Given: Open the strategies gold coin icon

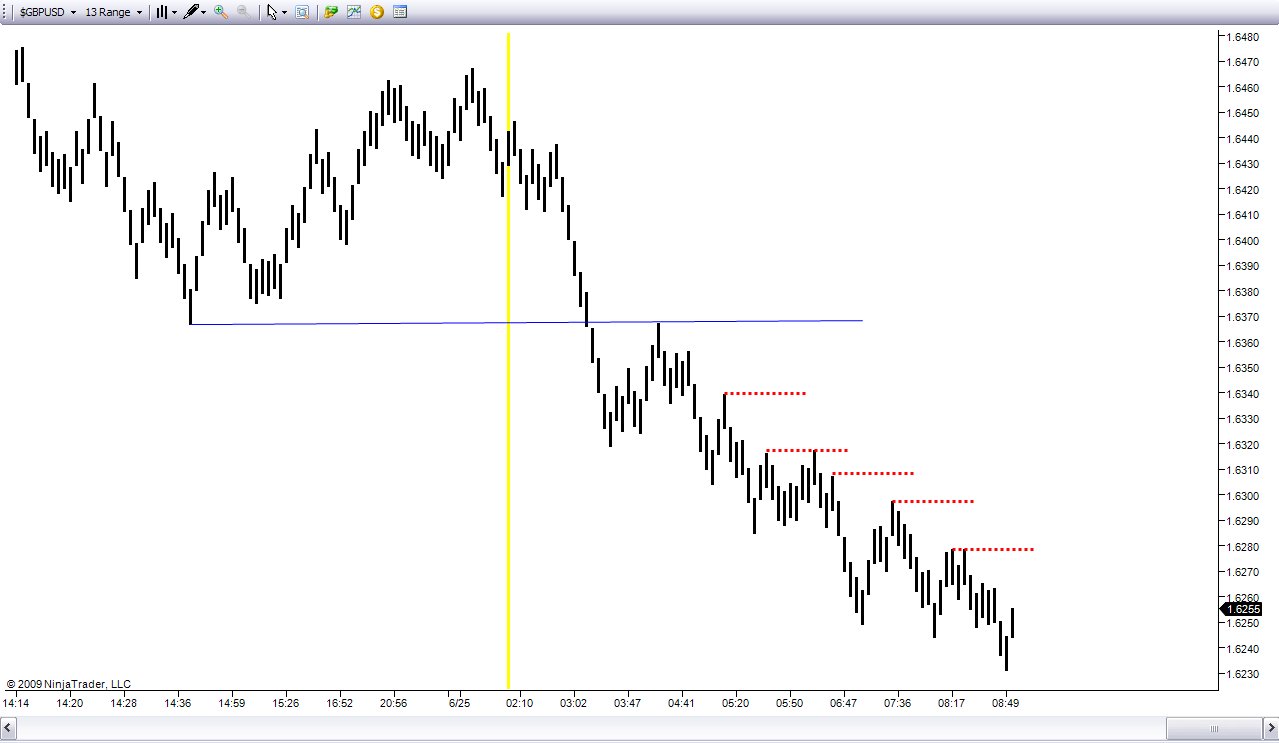Looking at the screenshot, I should (x=377, y=13).
